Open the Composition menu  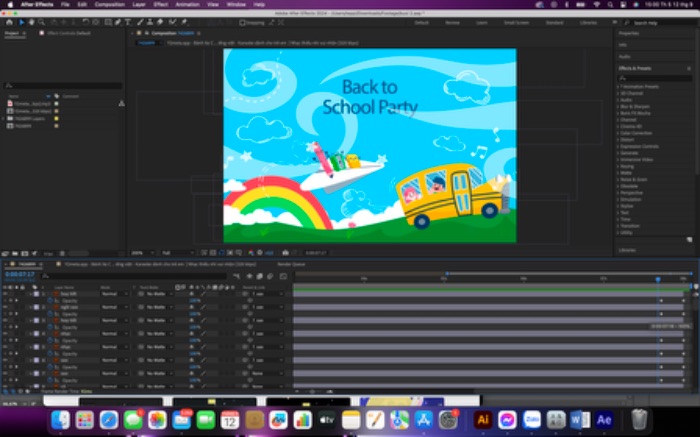tap(109, 4)
